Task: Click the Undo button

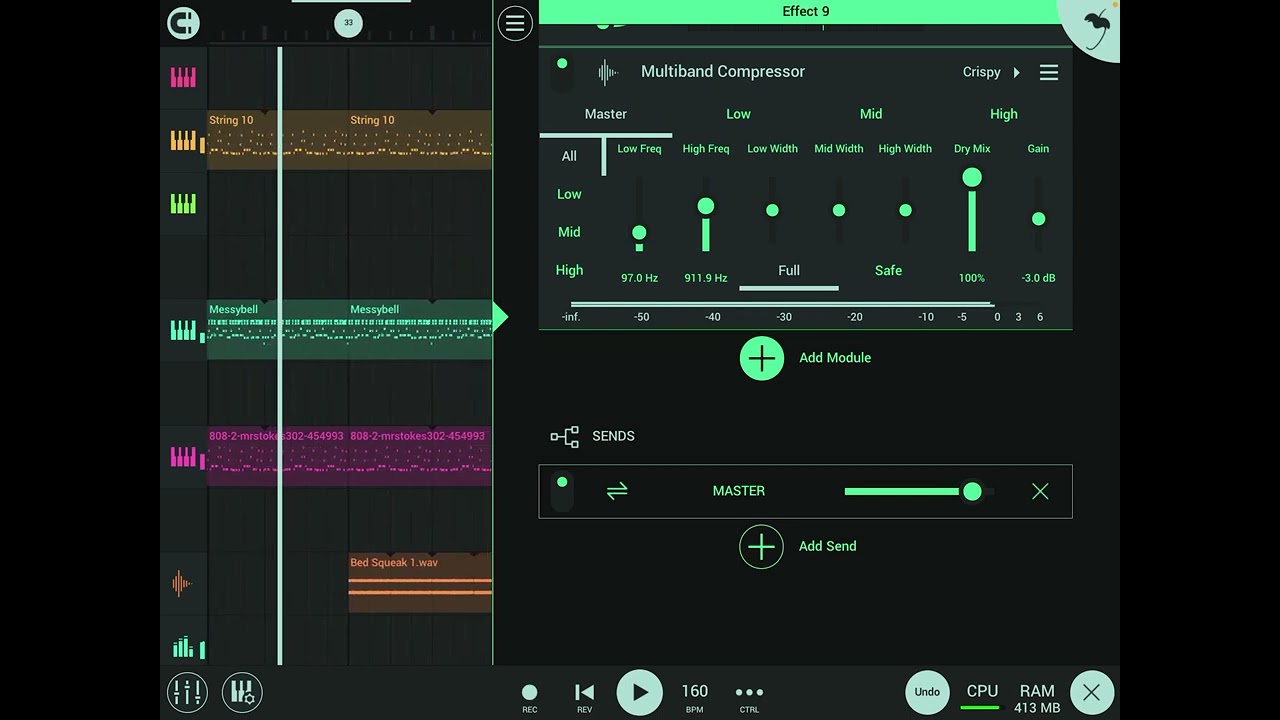Action: pos(927,692)
